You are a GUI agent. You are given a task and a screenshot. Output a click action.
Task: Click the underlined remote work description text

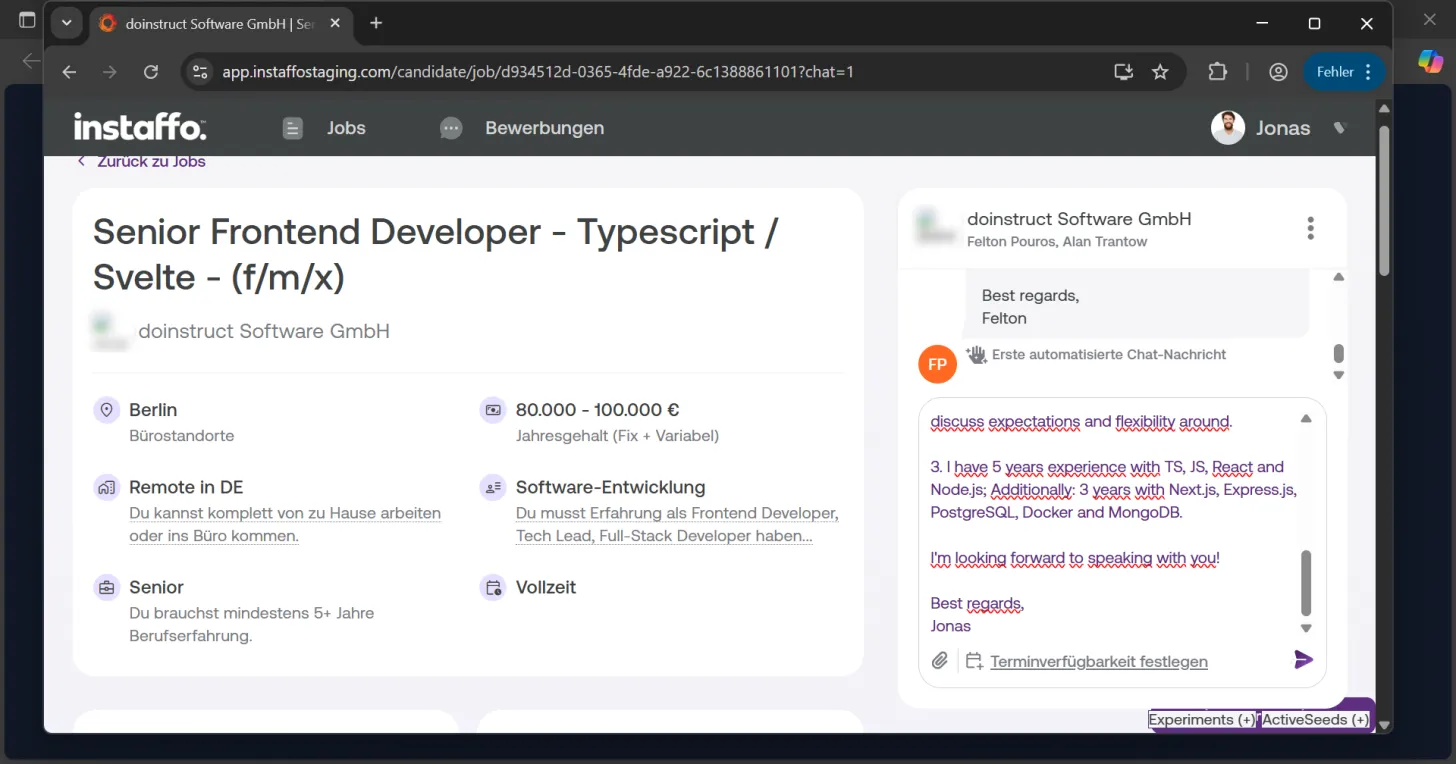click(285, 525)
